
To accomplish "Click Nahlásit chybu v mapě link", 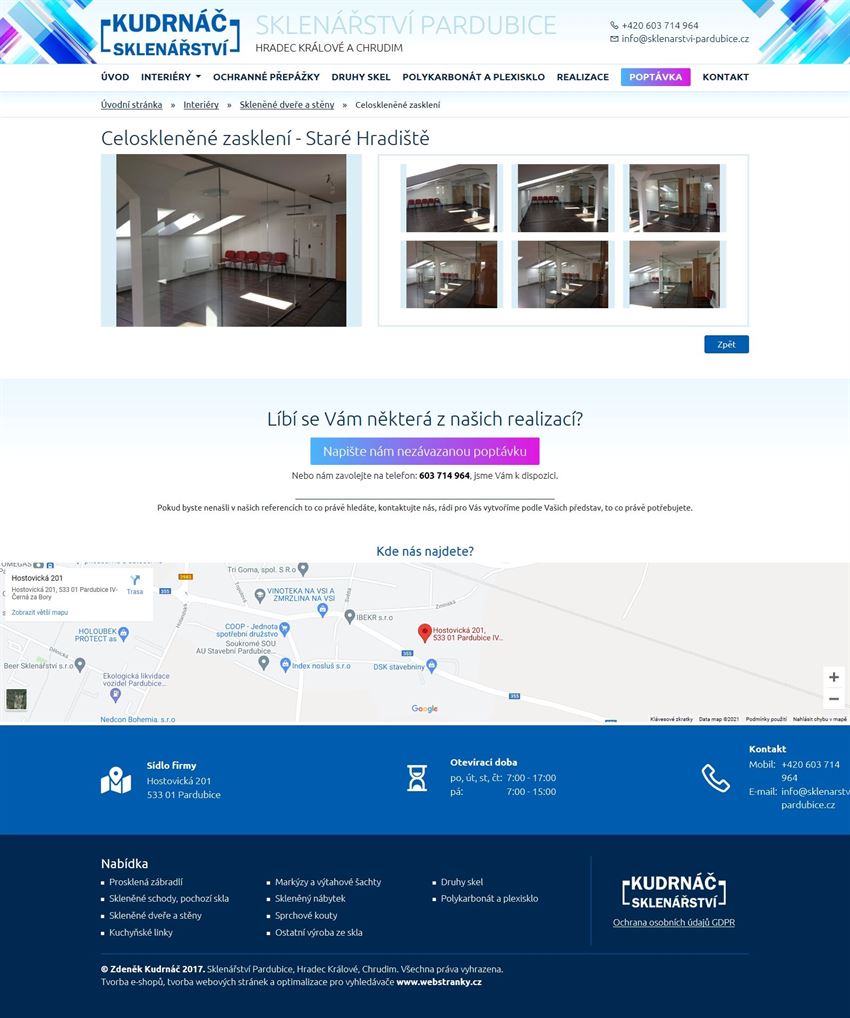I will (x=819, y=719).
